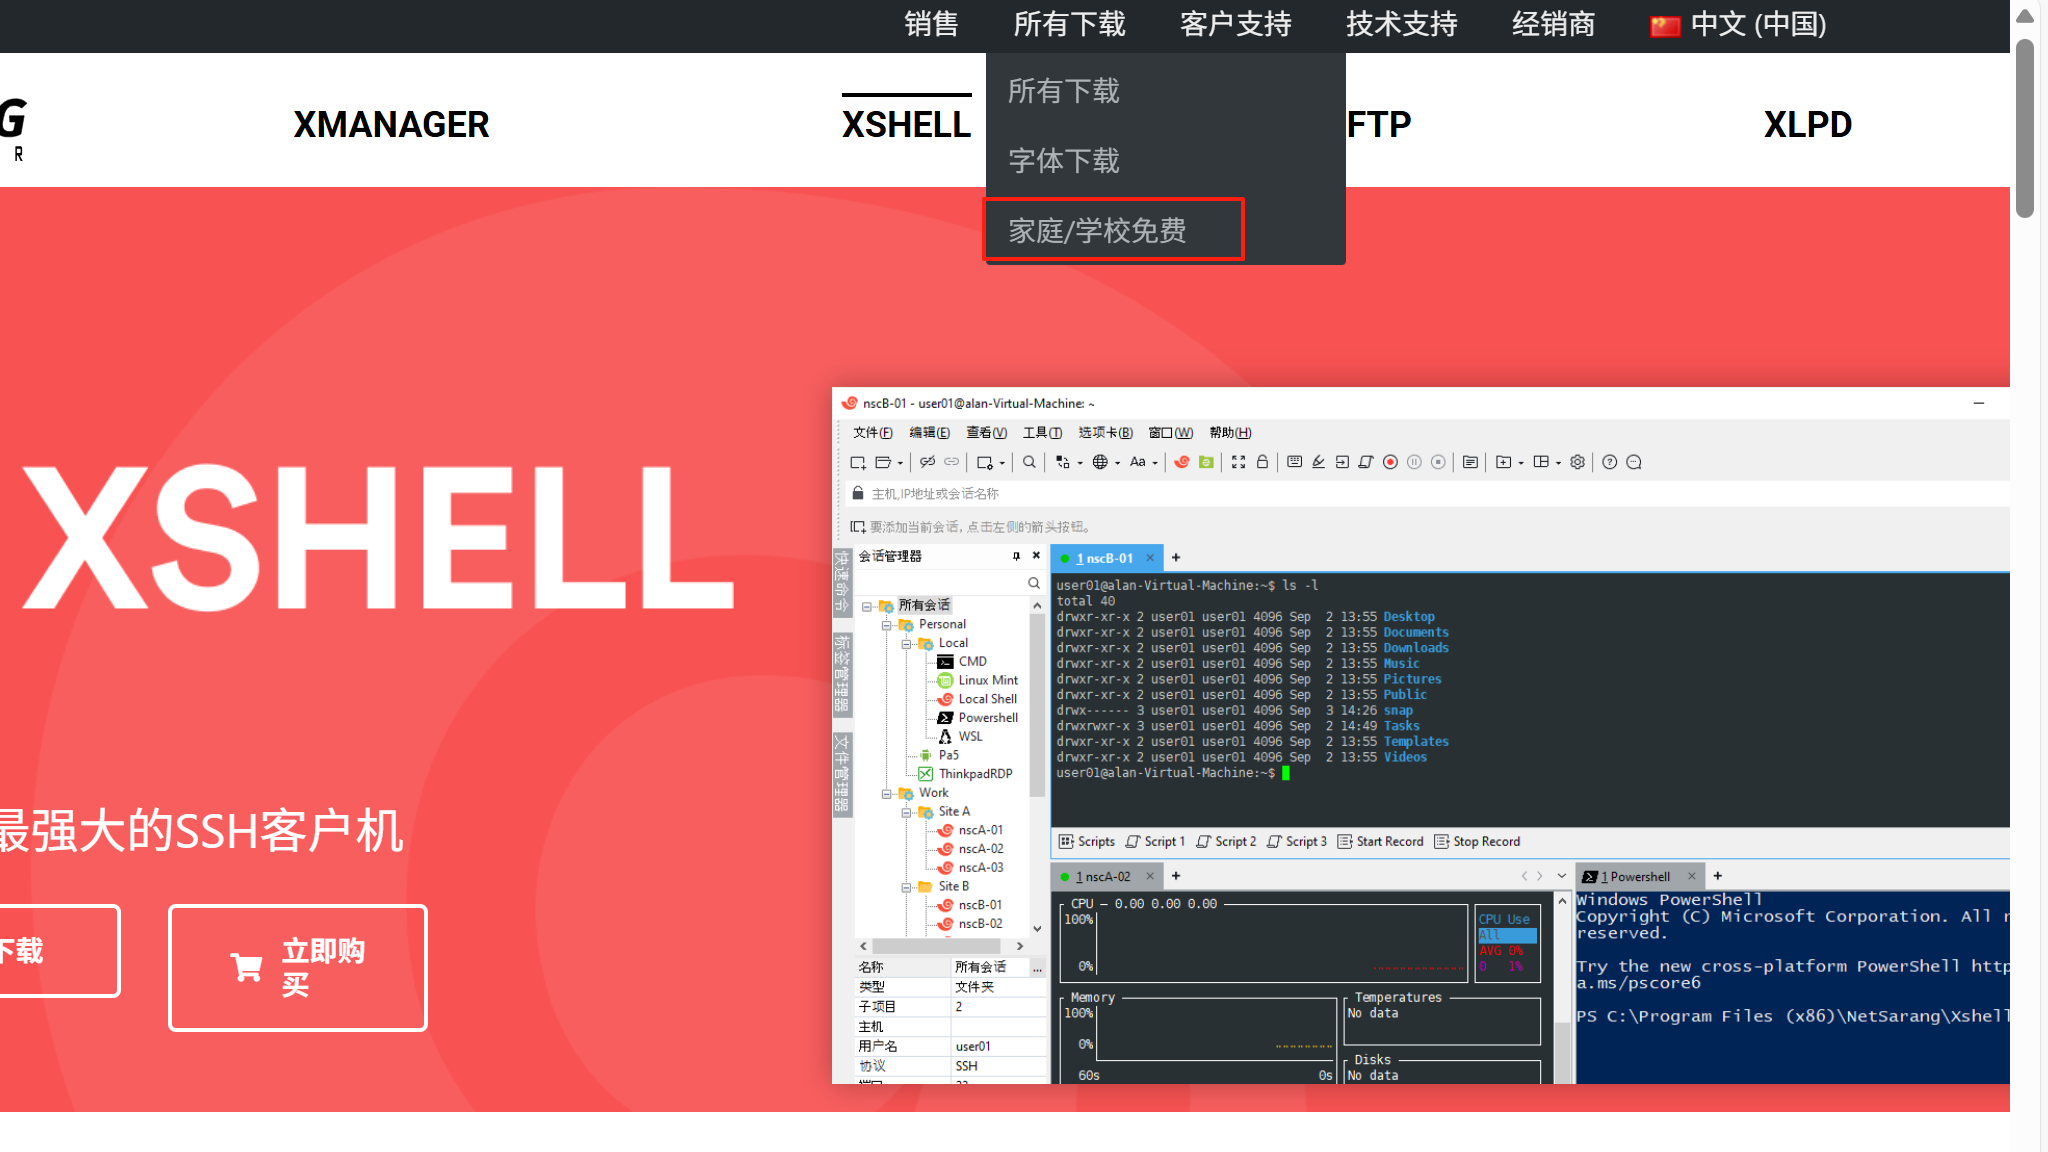Open the globe encoding dropdown arrow

click(1117, 463)
